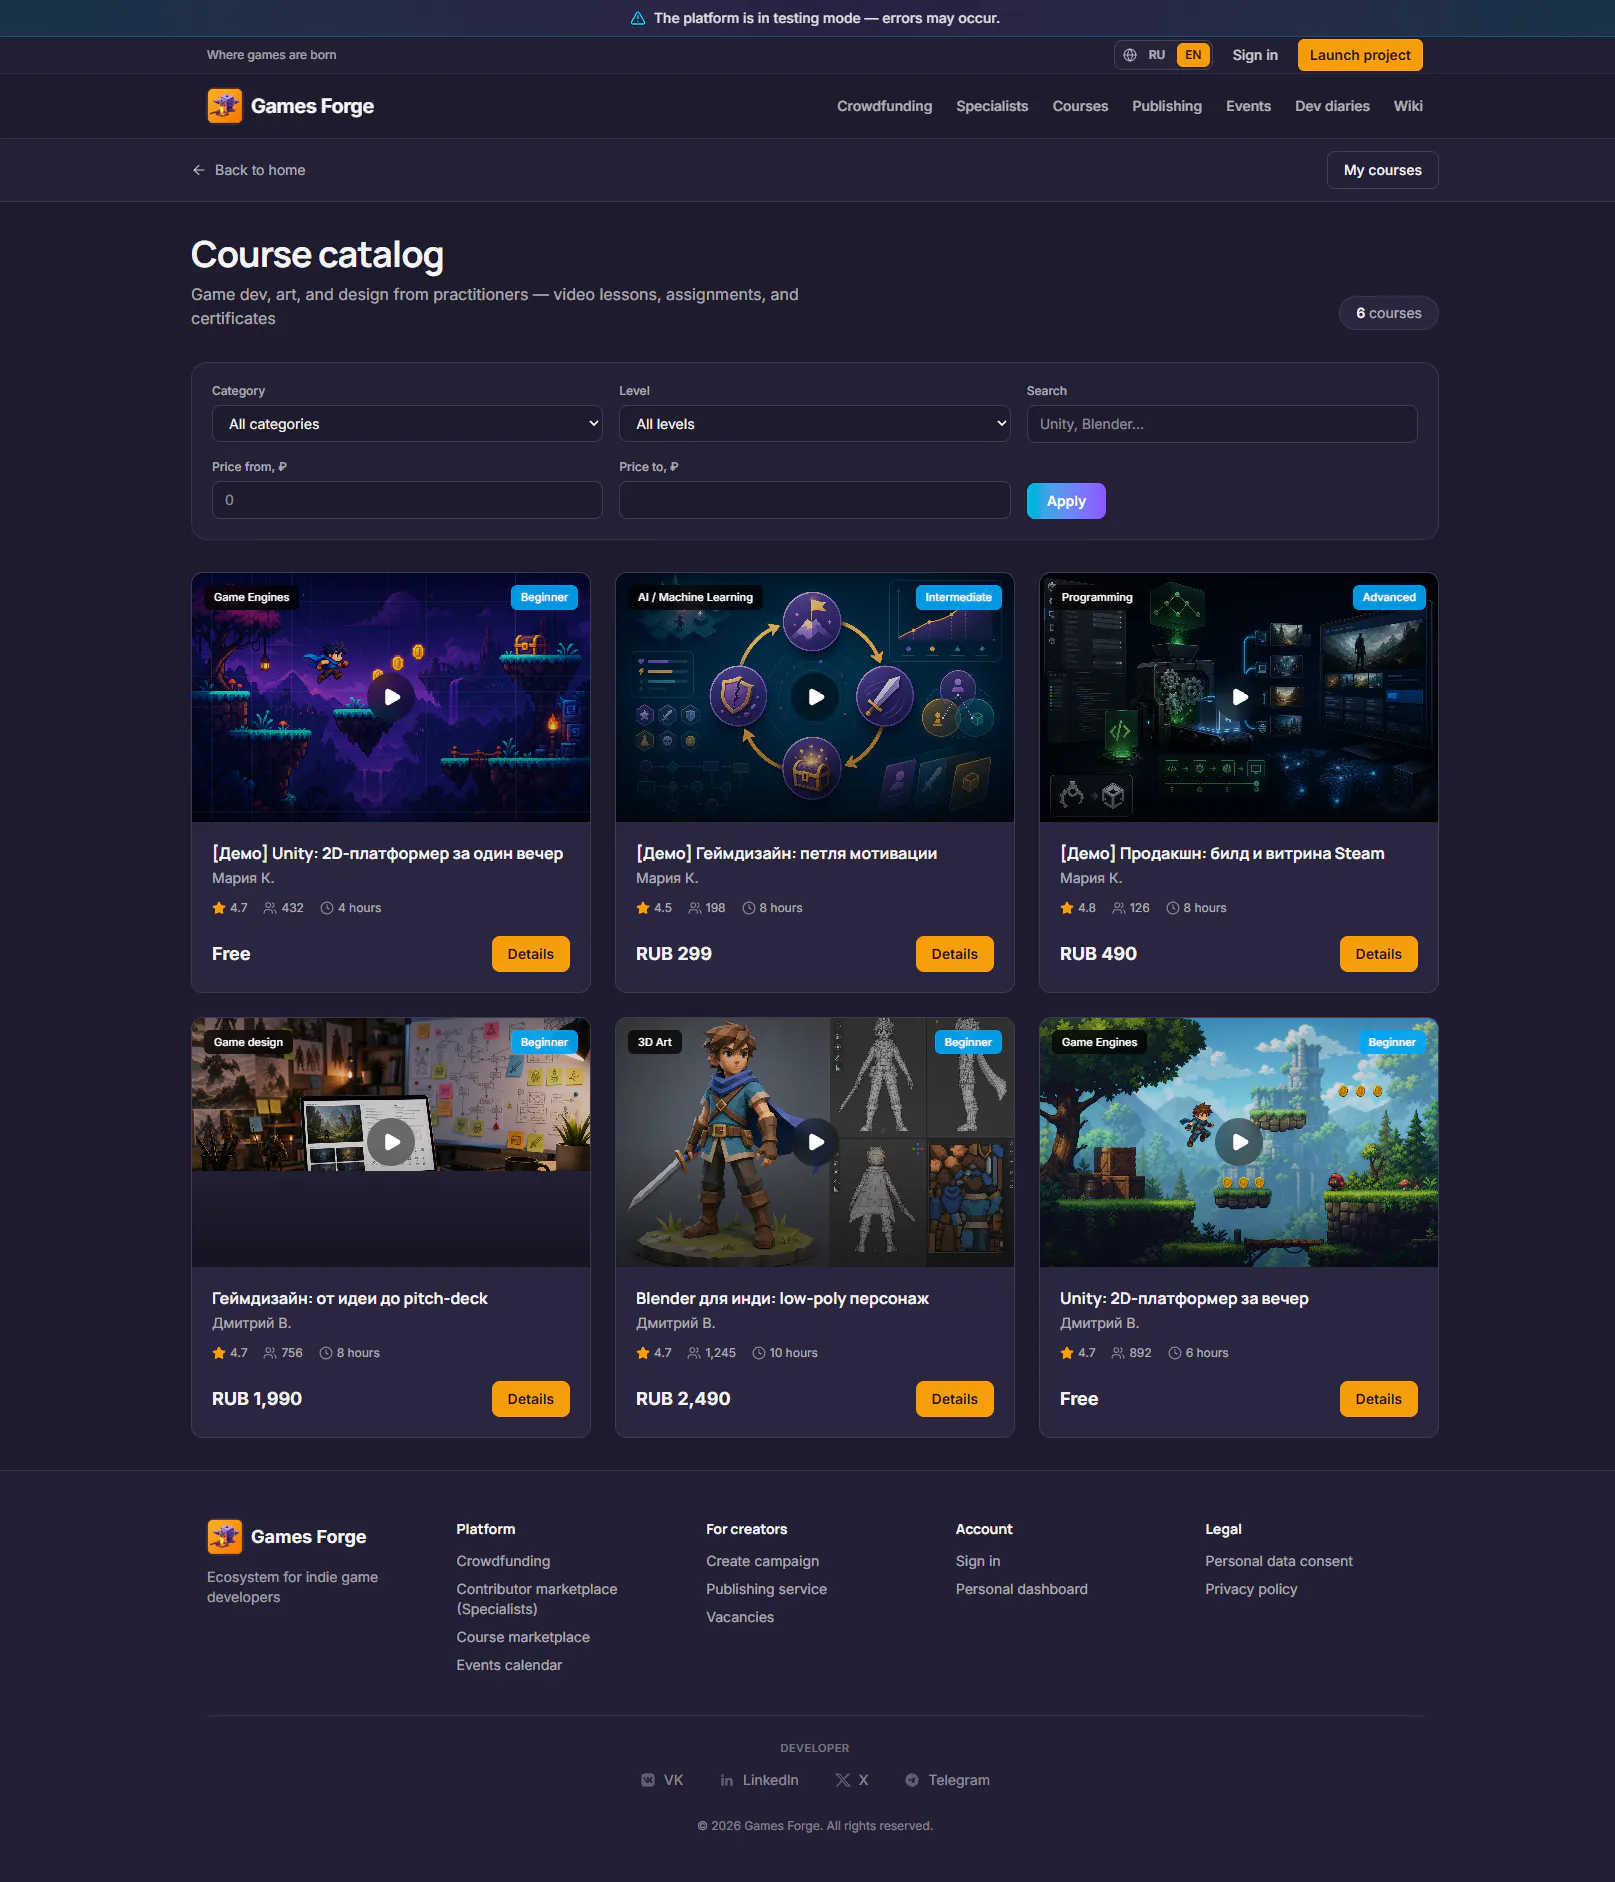Open Course marketplace footer link
The image size is (1615, 1882).
(523, 1637)
